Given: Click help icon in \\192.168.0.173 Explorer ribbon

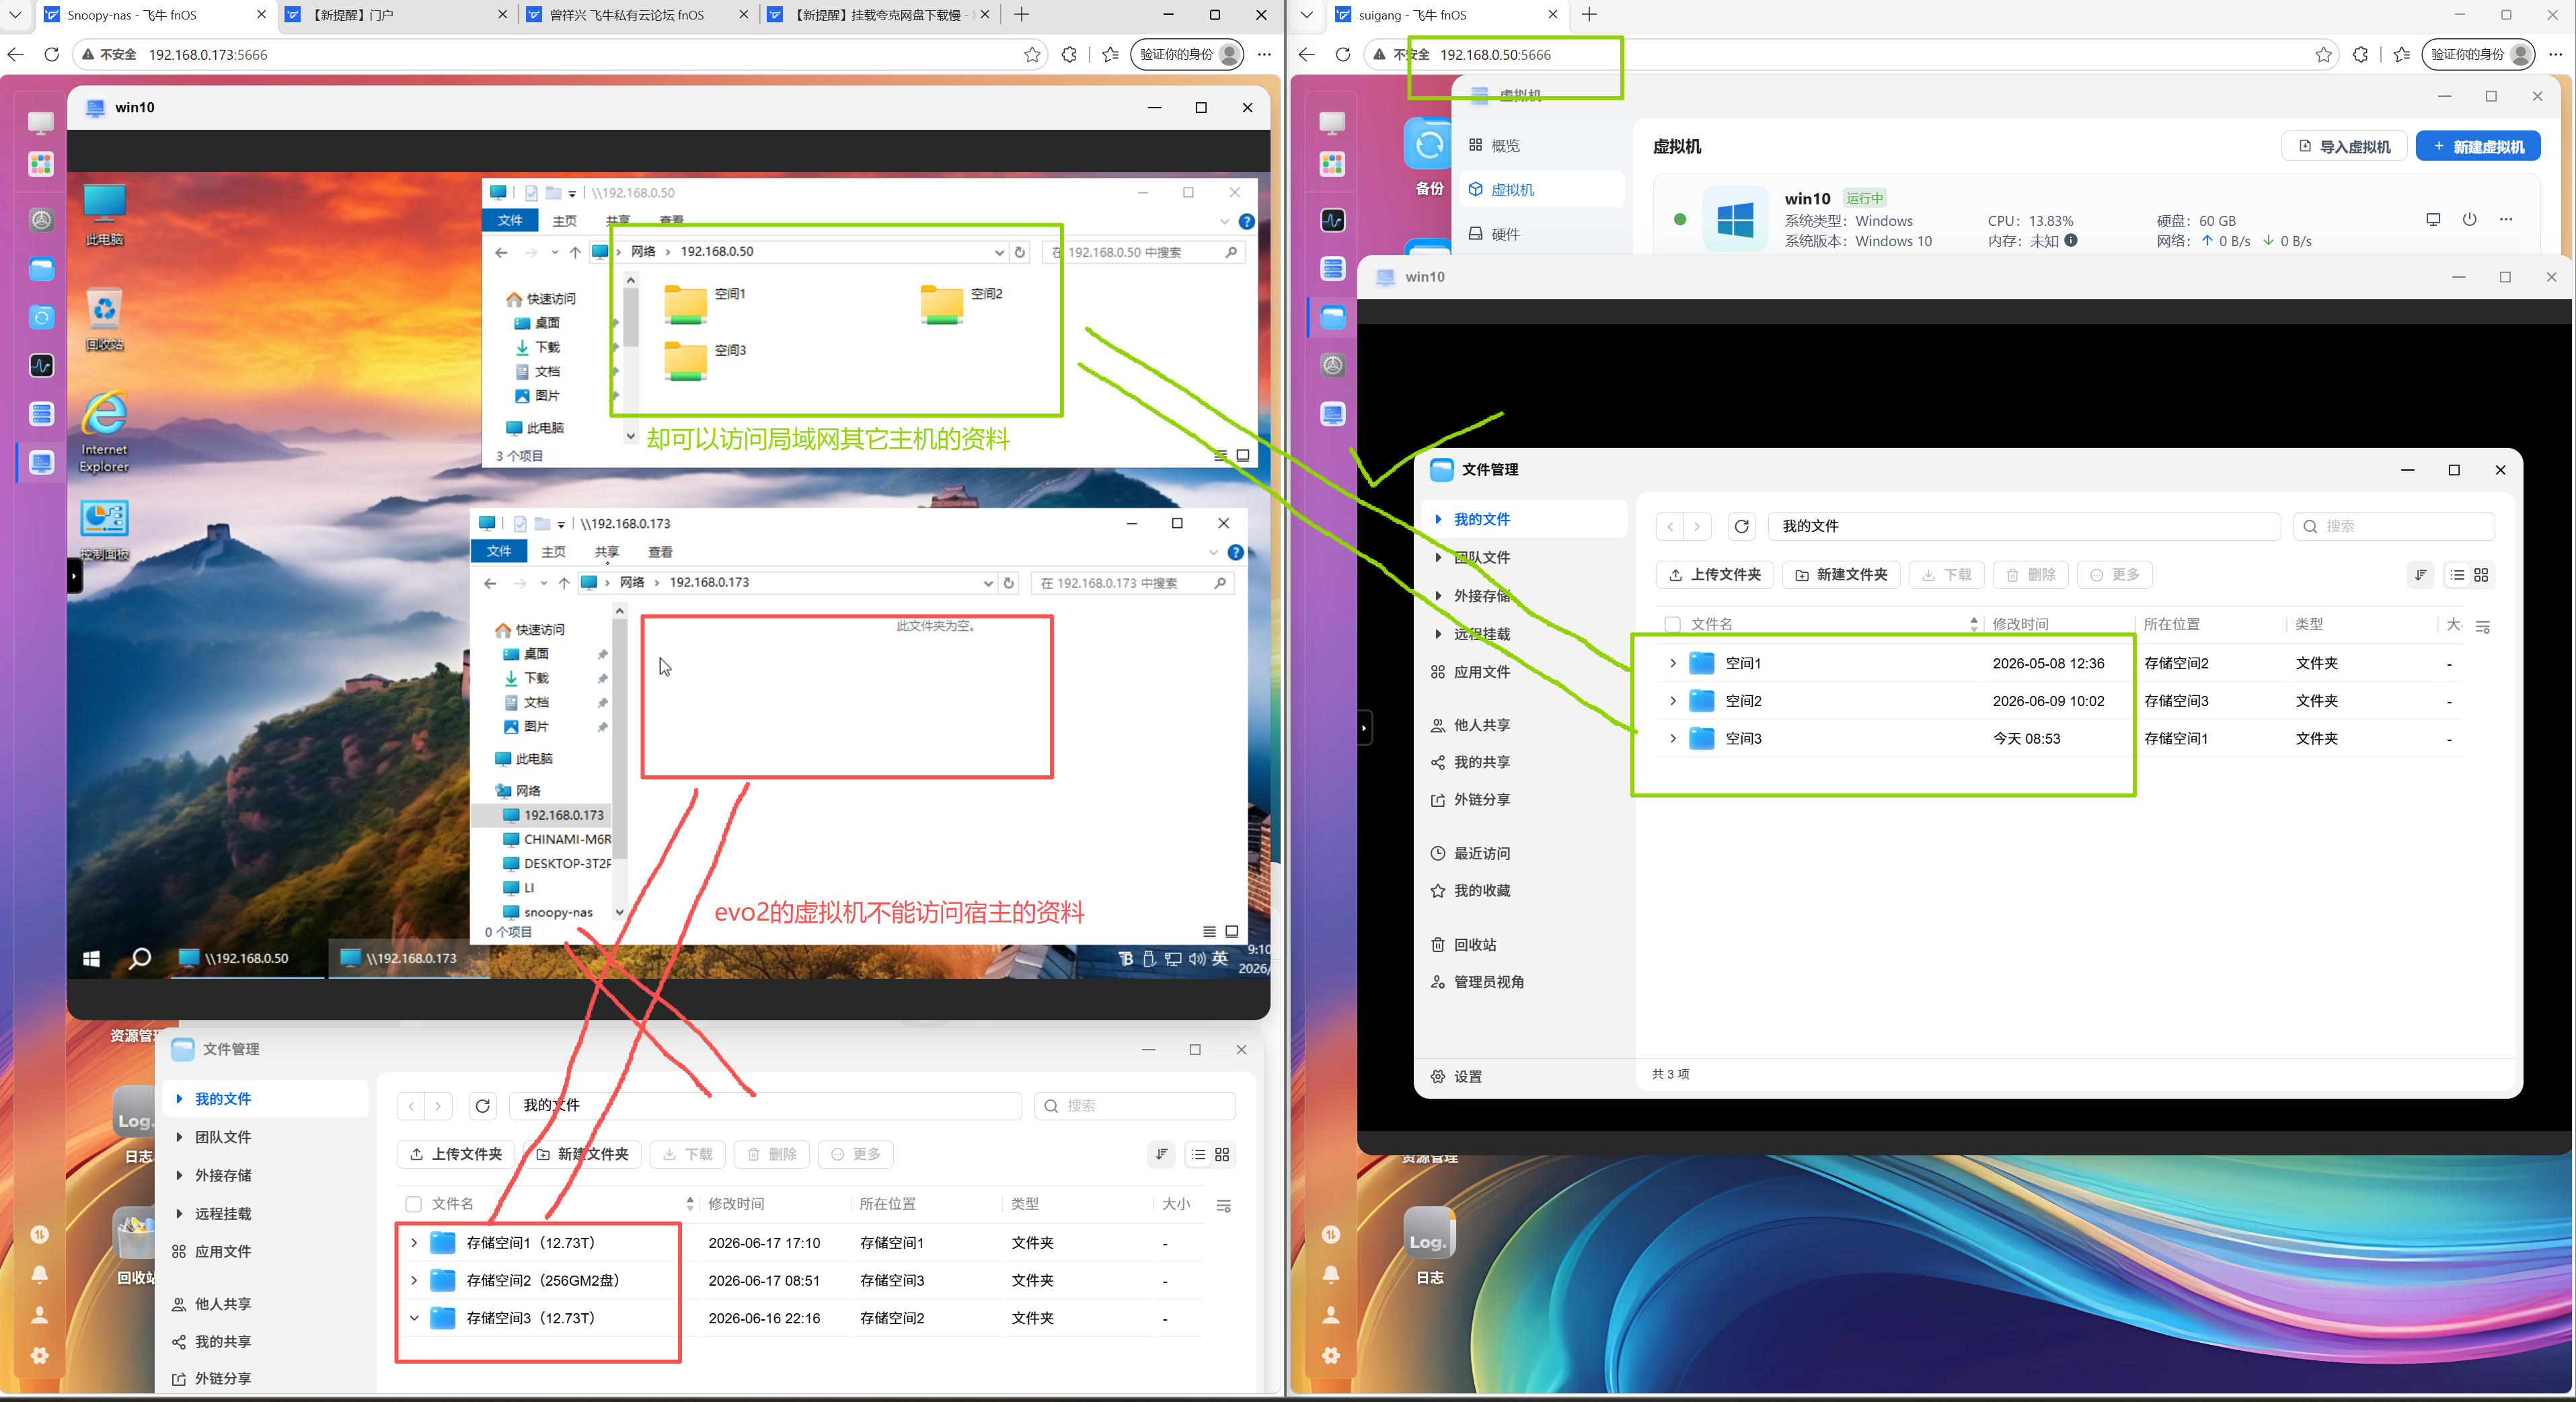Looking at the screenshot, I should 1236,552.
